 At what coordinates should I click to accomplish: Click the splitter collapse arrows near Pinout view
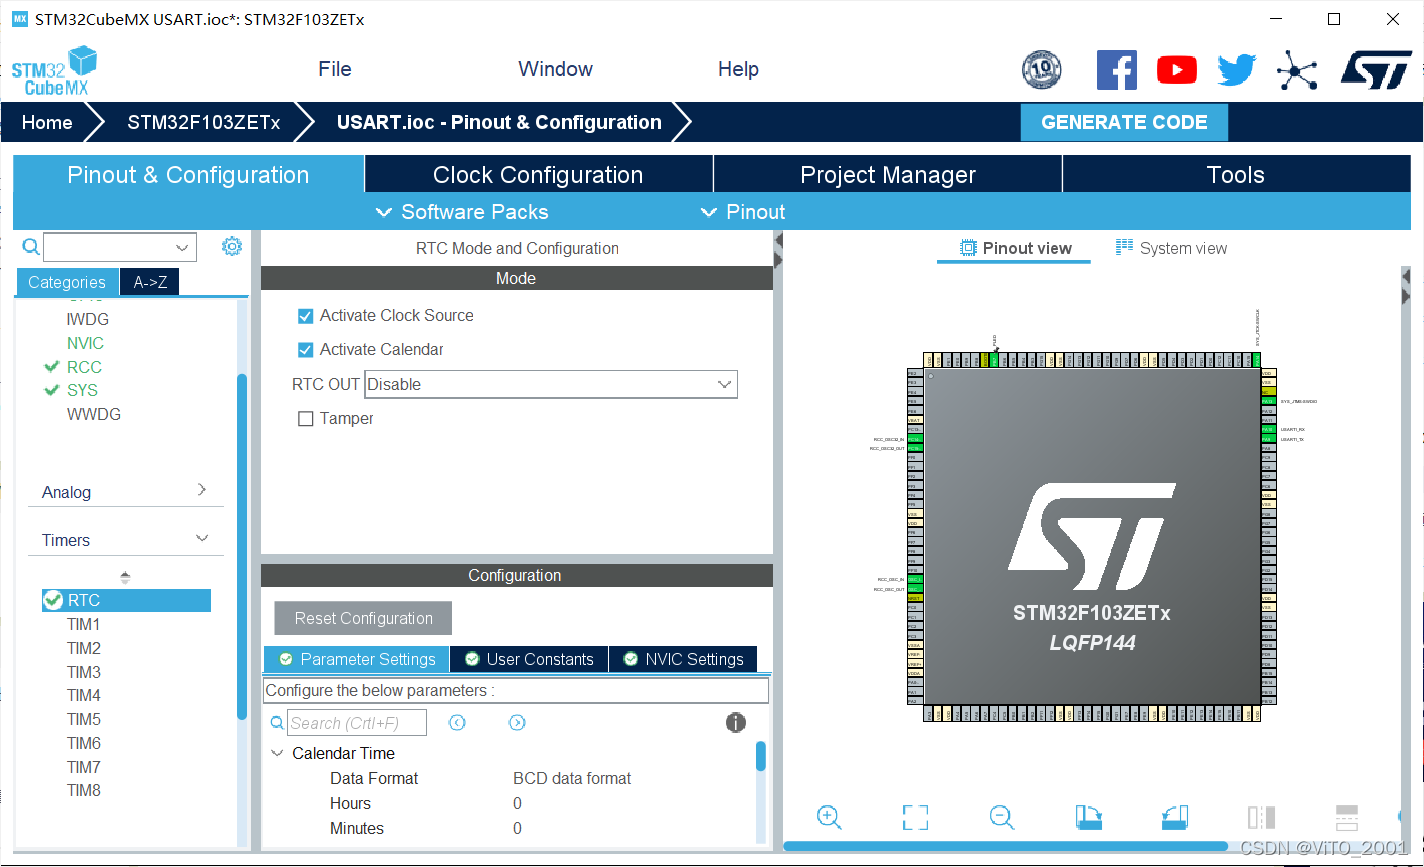tap(778, 250)
